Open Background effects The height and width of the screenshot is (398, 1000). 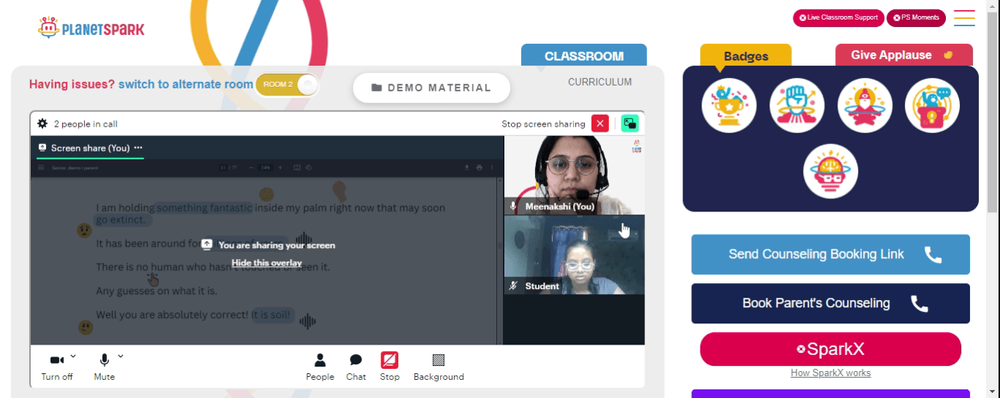coord(439,367)
